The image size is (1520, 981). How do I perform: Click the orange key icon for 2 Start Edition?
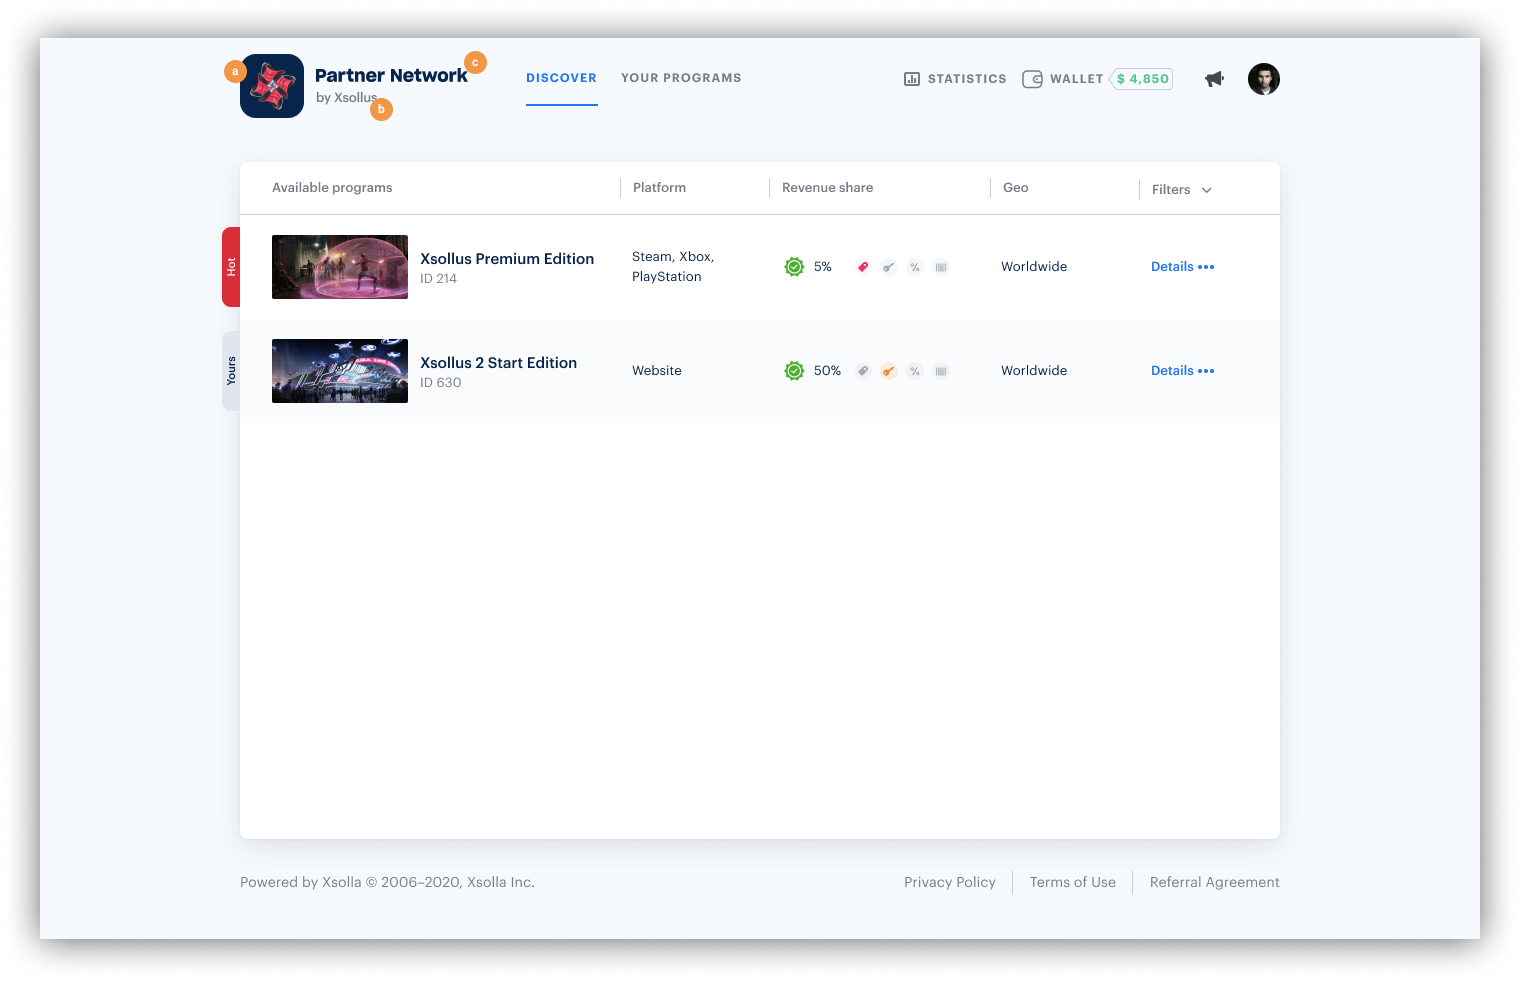pyautogui.click(x=889, y=371)
